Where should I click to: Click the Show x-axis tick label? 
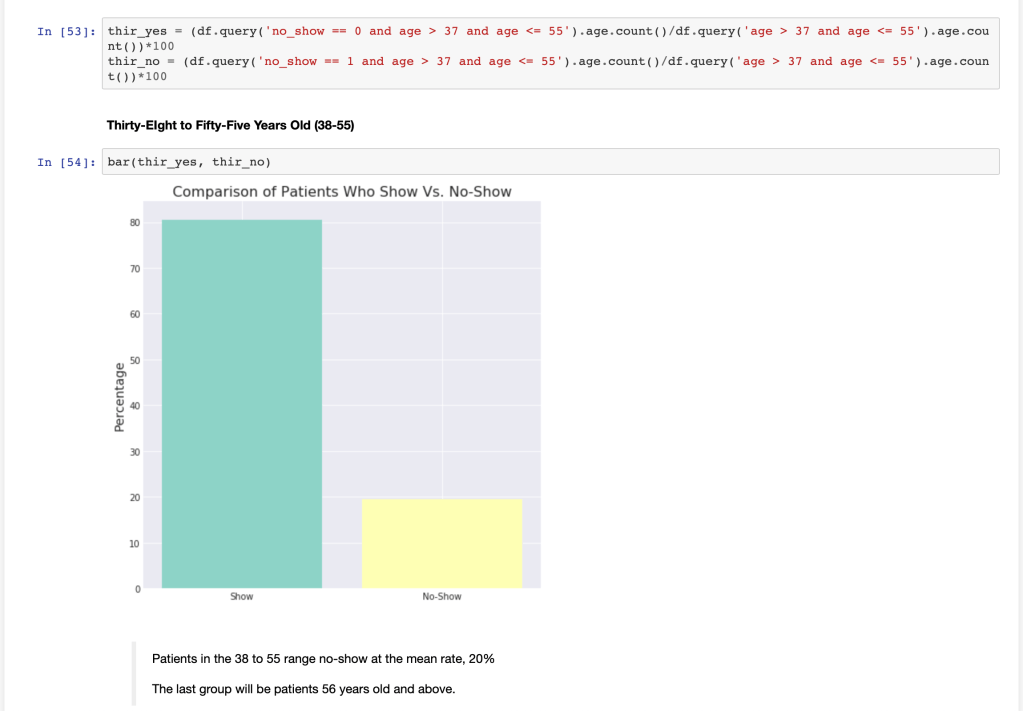click(241, 596)
